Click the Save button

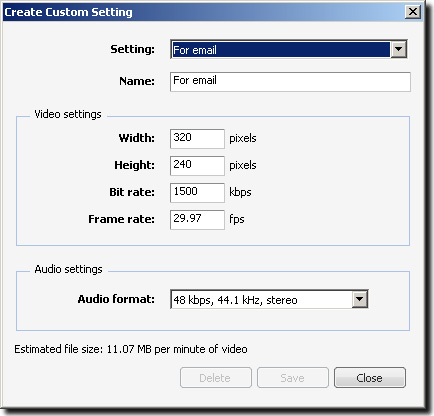point(293,378)
